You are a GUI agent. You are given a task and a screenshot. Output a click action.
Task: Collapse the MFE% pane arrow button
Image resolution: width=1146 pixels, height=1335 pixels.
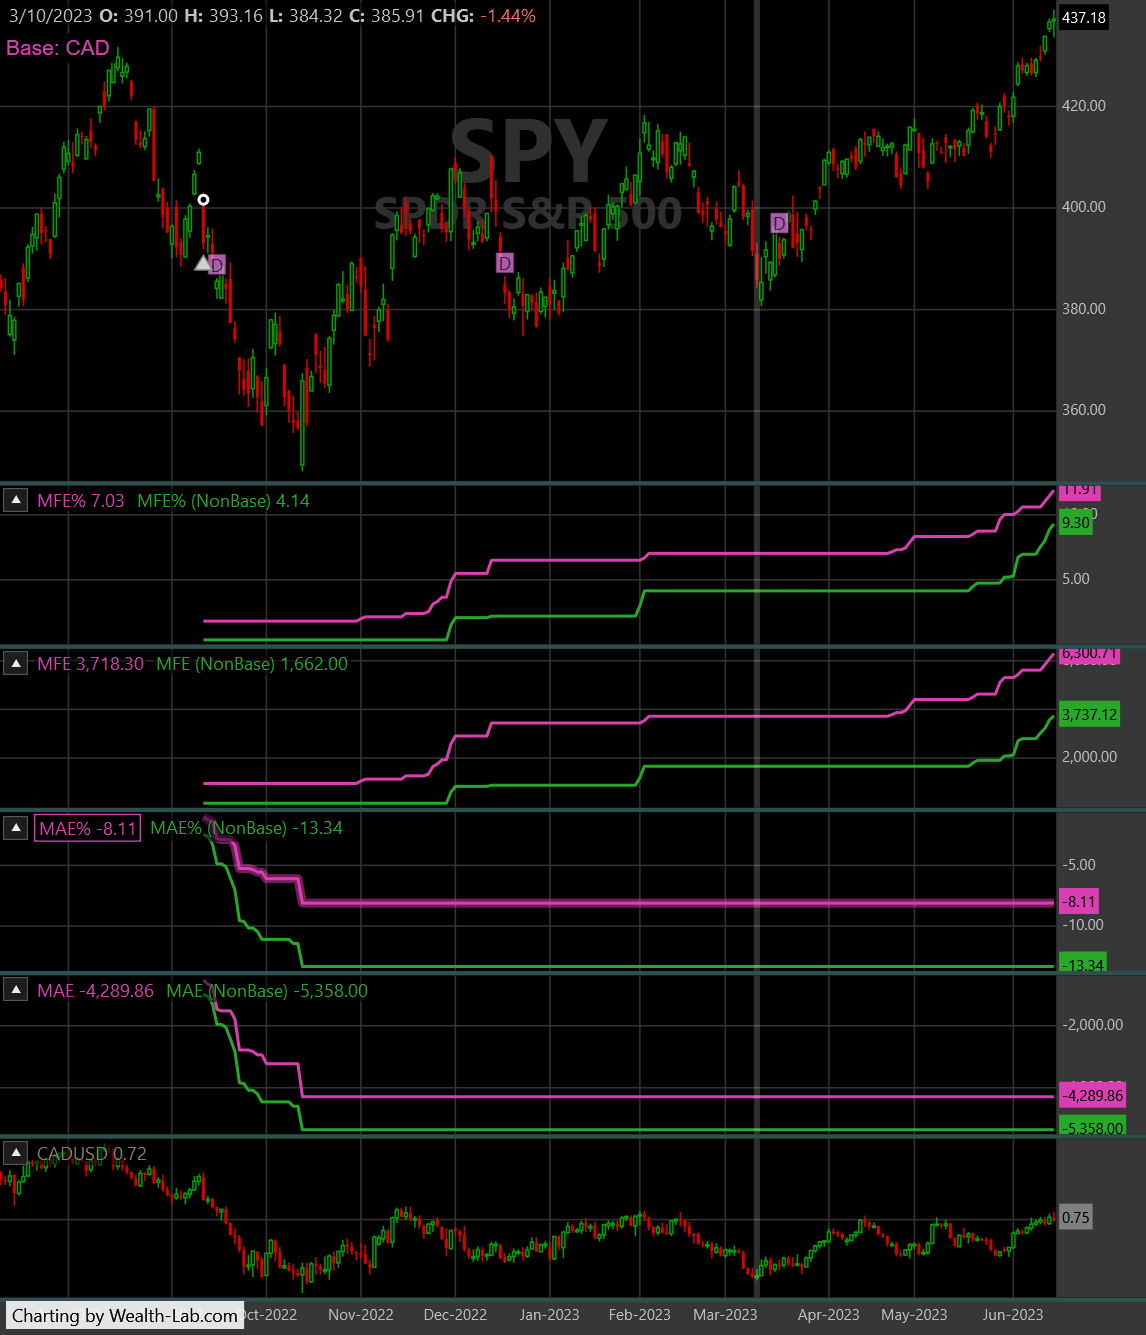tap(16, 500)
